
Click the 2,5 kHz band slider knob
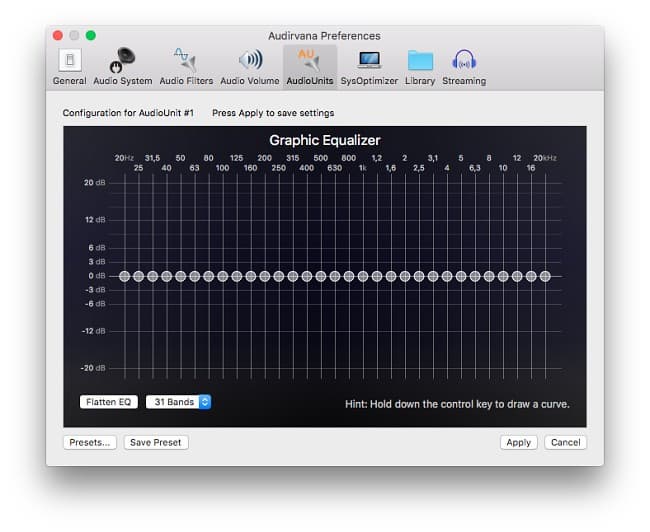[x=419, y=276]
